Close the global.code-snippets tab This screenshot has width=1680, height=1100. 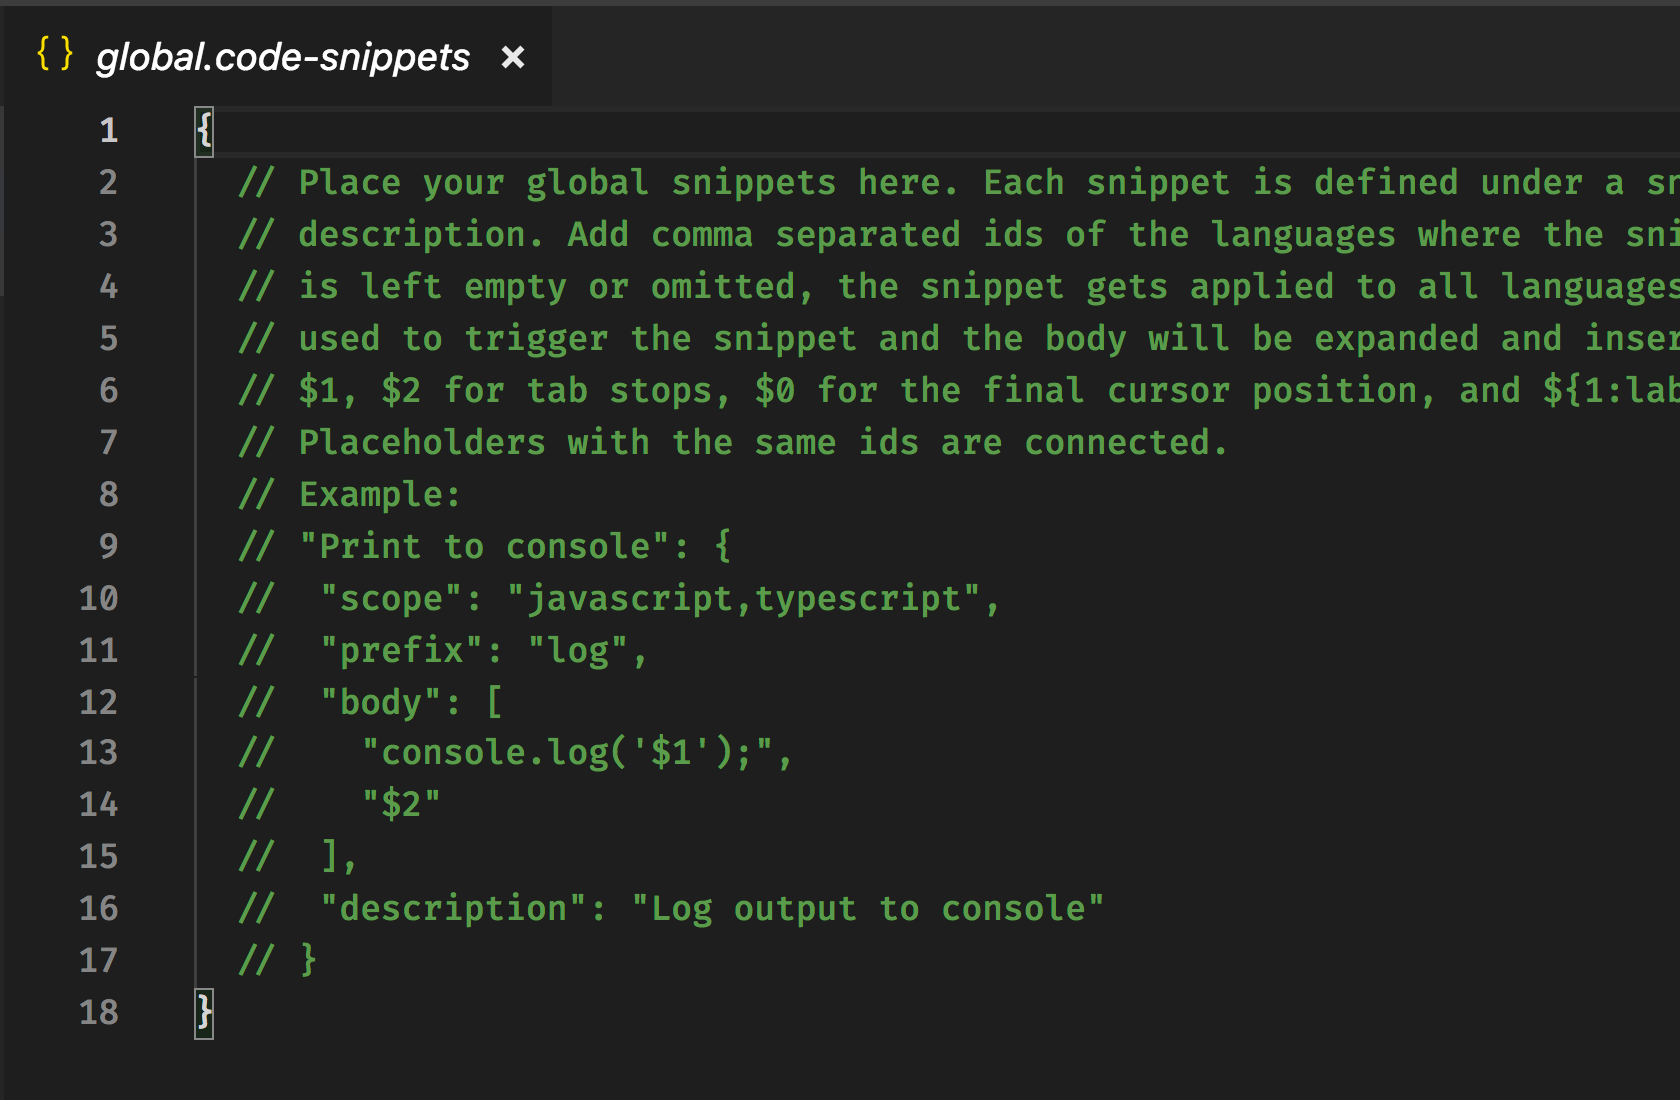pyautogui.click(x=513, y=57)
